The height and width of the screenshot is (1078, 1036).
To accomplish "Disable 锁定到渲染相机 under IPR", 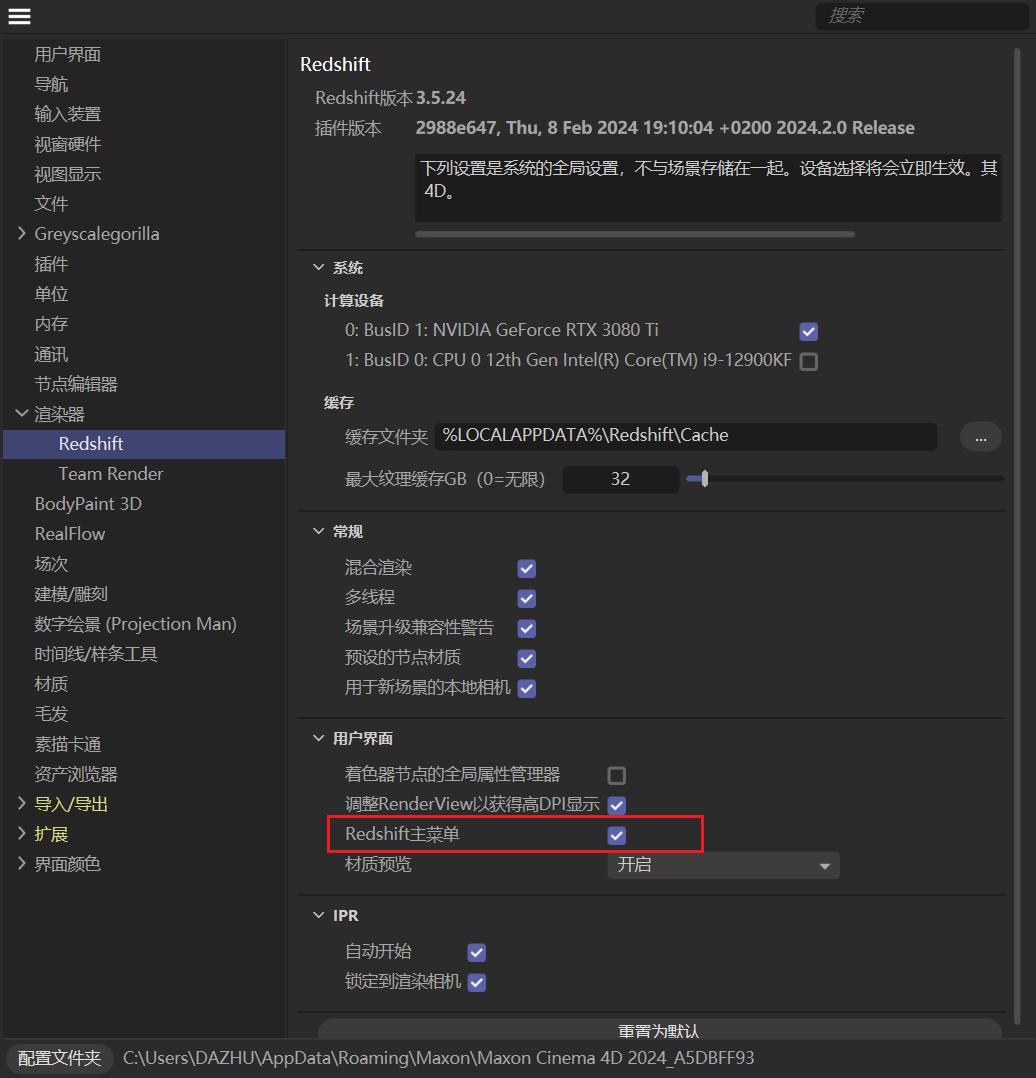I will click(x=476, y=982).
